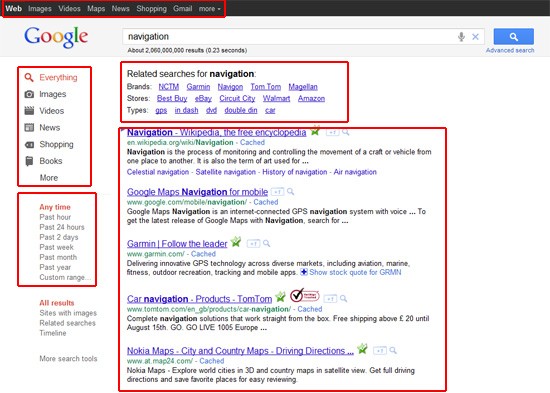Clear the search box with X icon
Viewport: 550px width, 393px height.
[x=475, y=36]
